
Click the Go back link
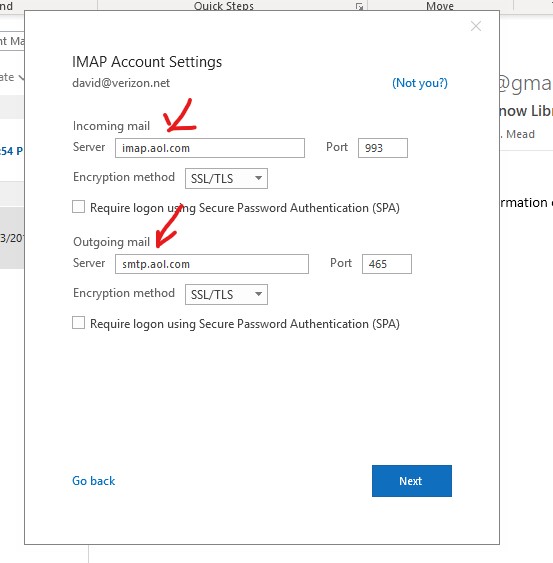coord(93,481)
